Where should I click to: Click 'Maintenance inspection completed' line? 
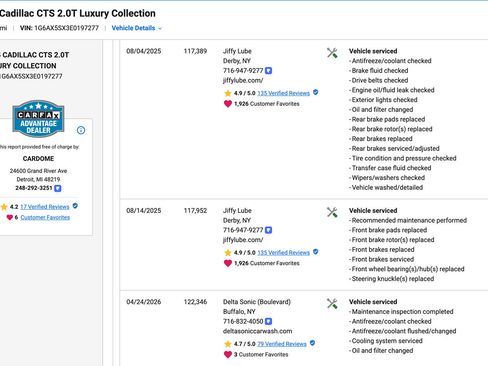pos(401,312)
